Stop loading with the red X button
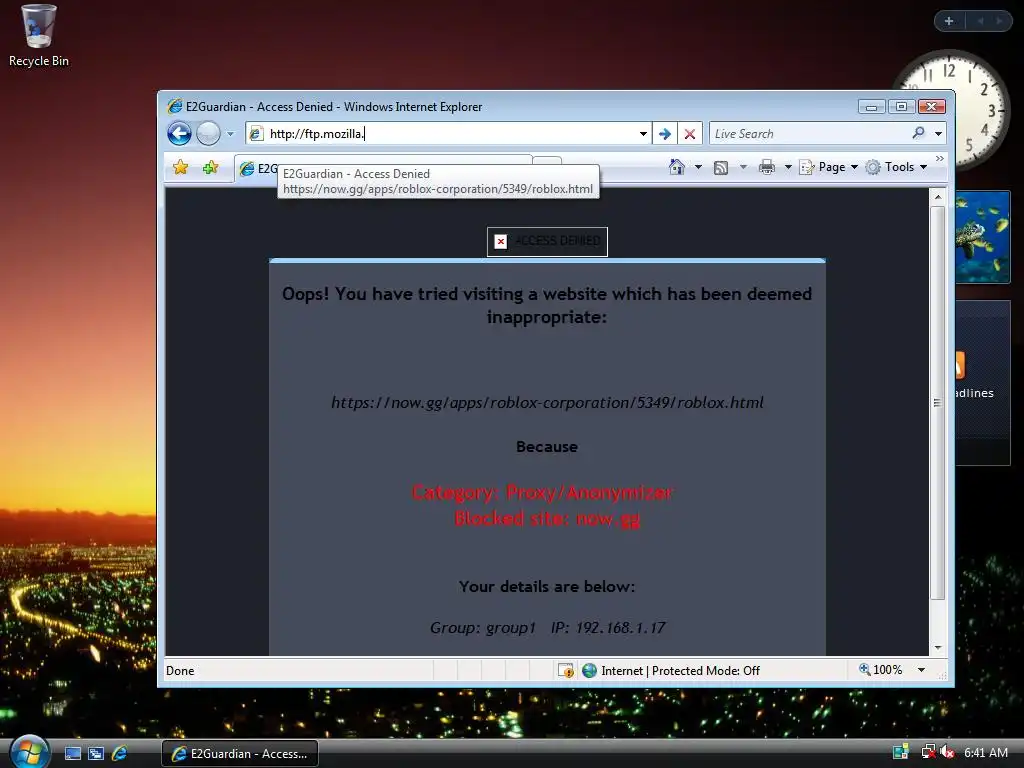Viewport: 1024px width, 768px height. pyautogui.click(x=690, y=134)
